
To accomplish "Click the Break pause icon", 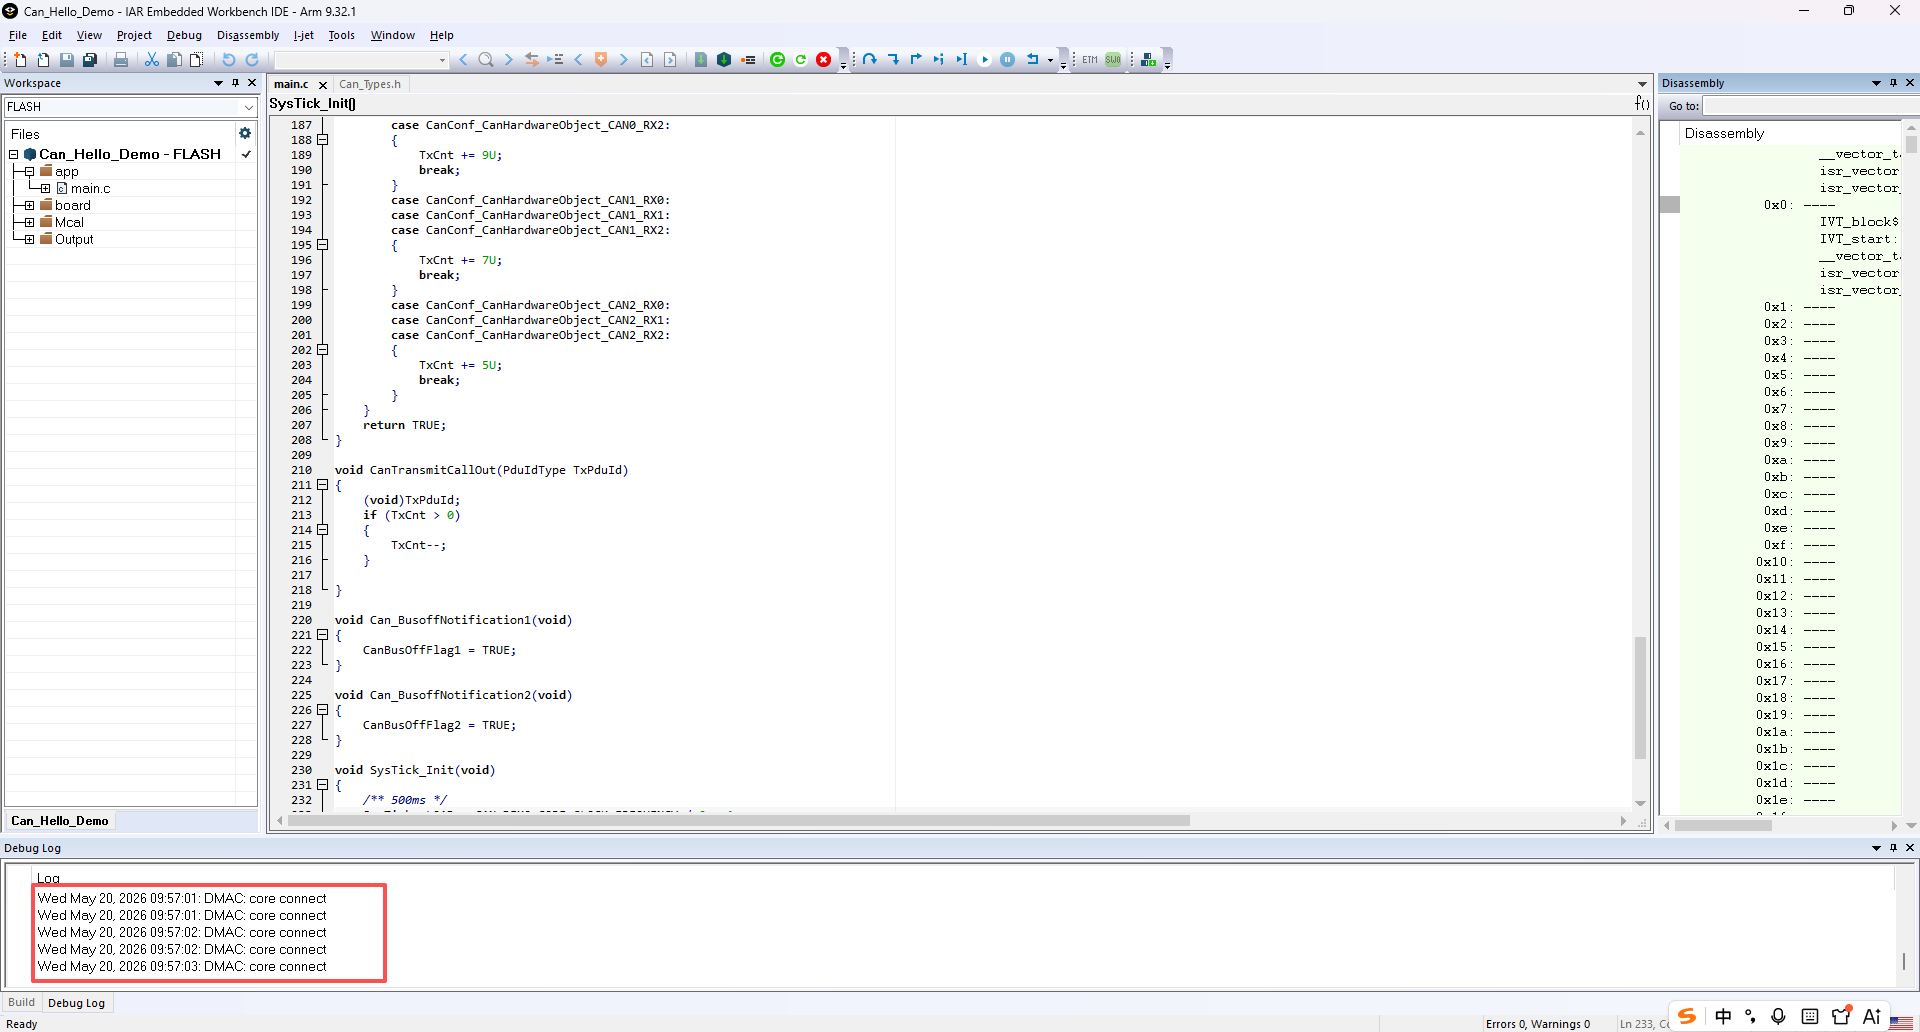I will click(1008, 60).
